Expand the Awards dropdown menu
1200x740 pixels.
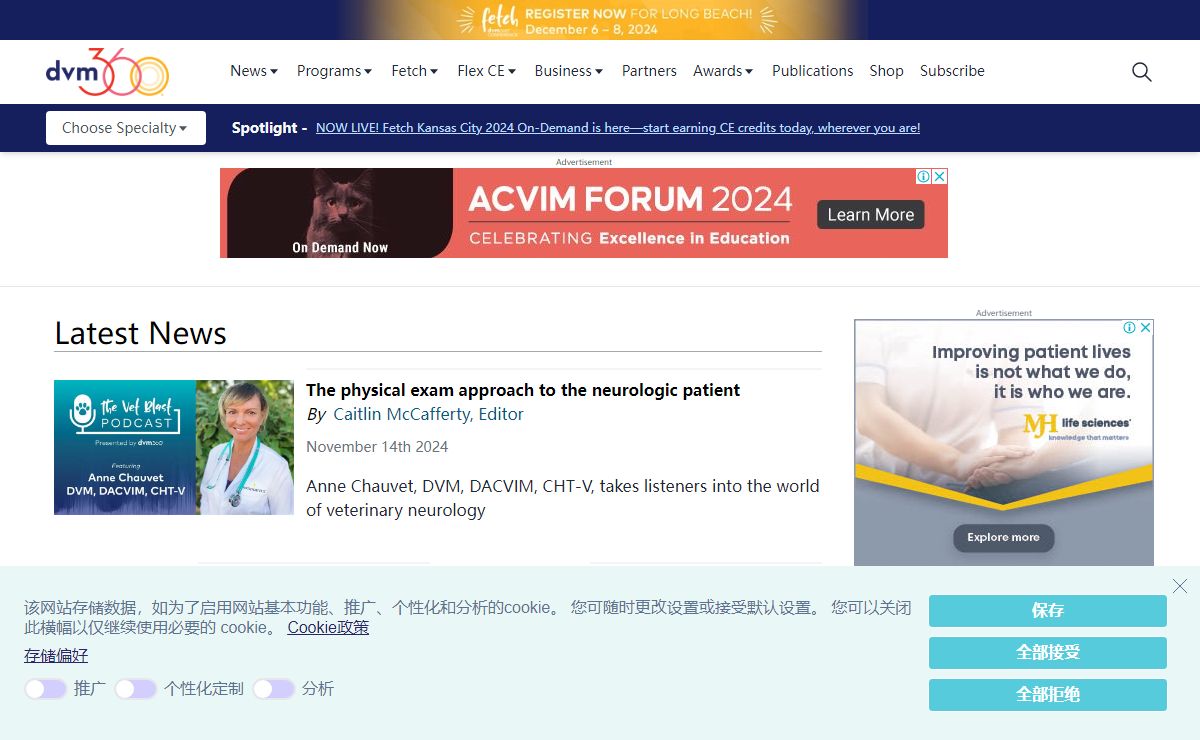tap(723, 71)
